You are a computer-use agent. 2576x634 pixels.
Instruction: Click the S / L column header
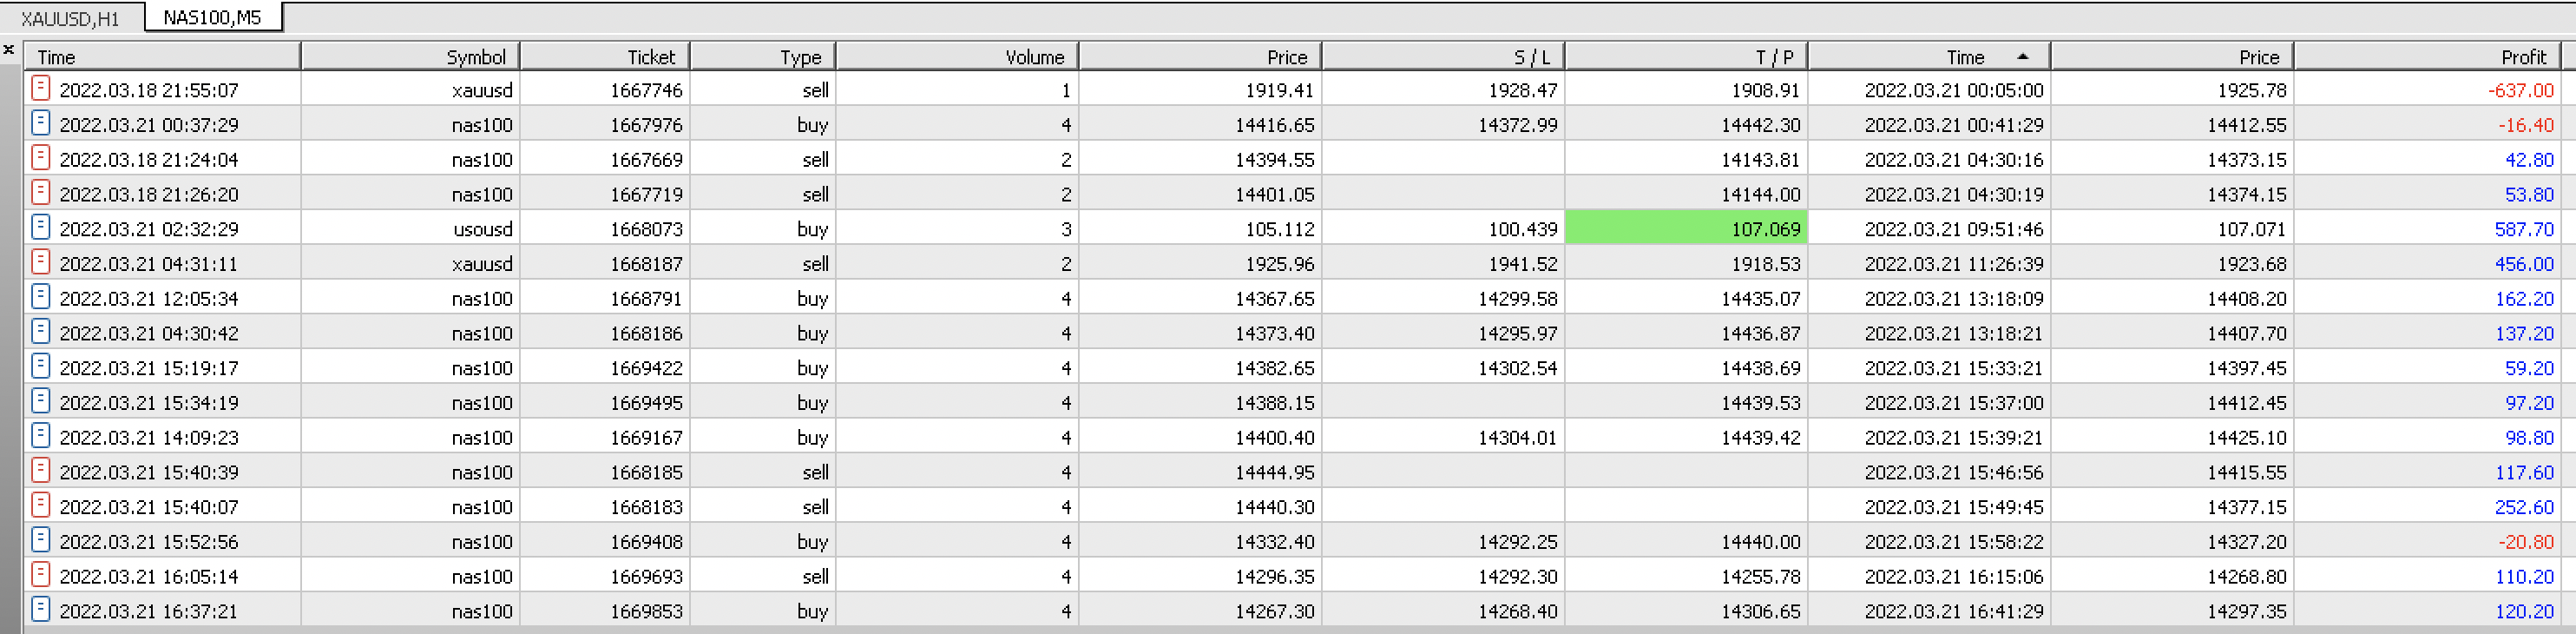pyautogui.click(x=1532, y=57)
